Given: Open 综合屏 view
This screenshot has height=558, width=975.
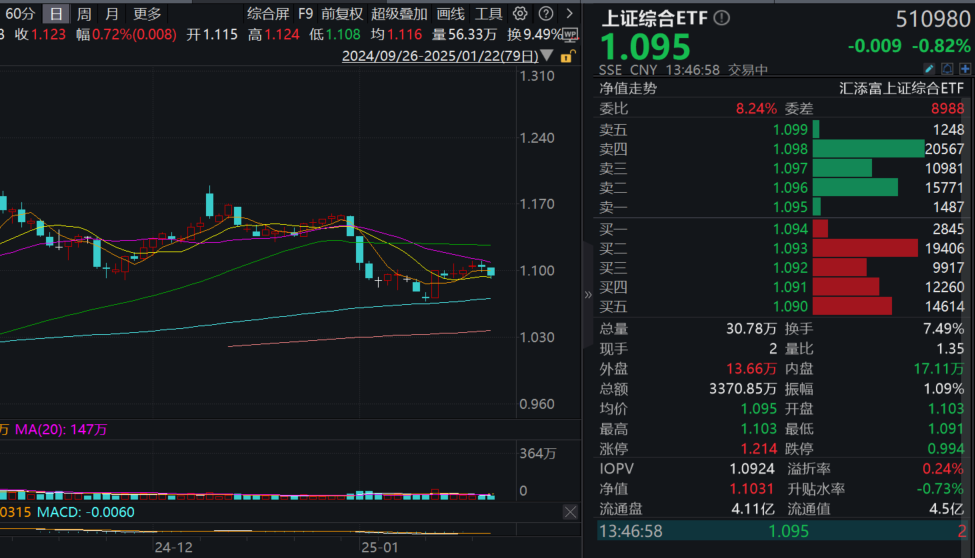Looking at the screenshot, I should pyautogui.click(x=268, y=14).
